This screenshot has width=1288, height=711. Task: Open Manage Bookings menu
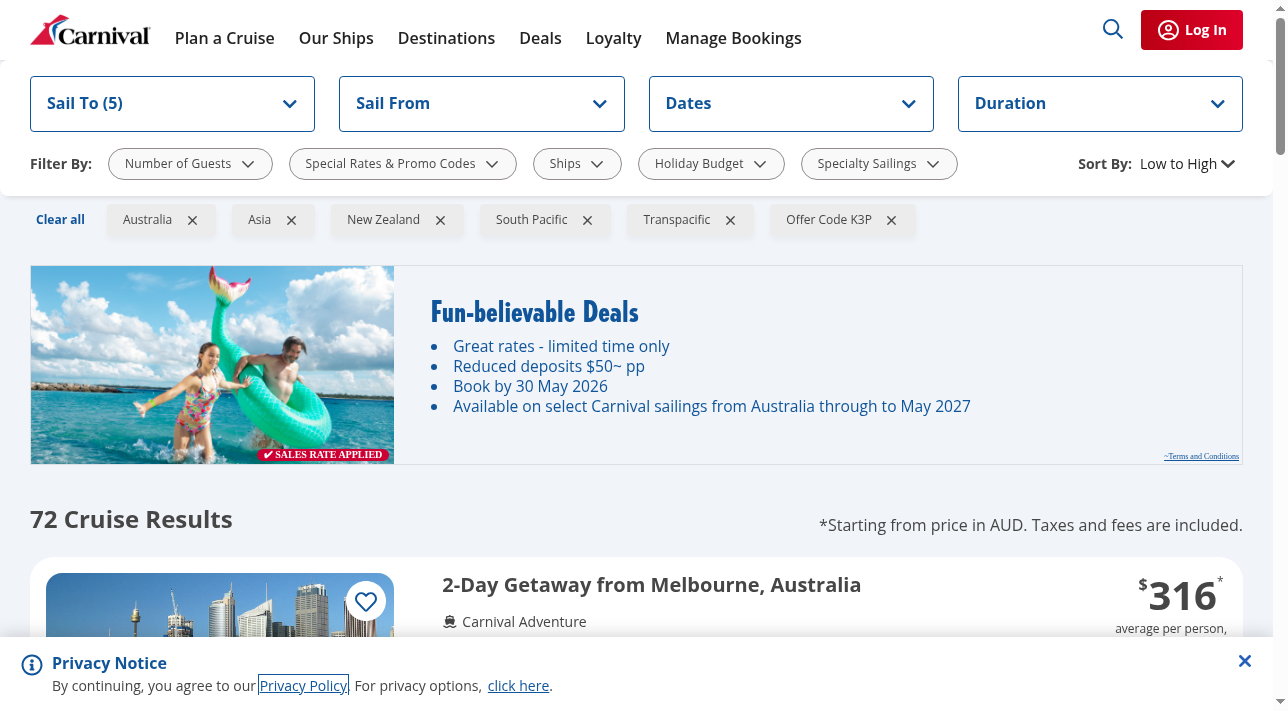[x=733, y=38]
